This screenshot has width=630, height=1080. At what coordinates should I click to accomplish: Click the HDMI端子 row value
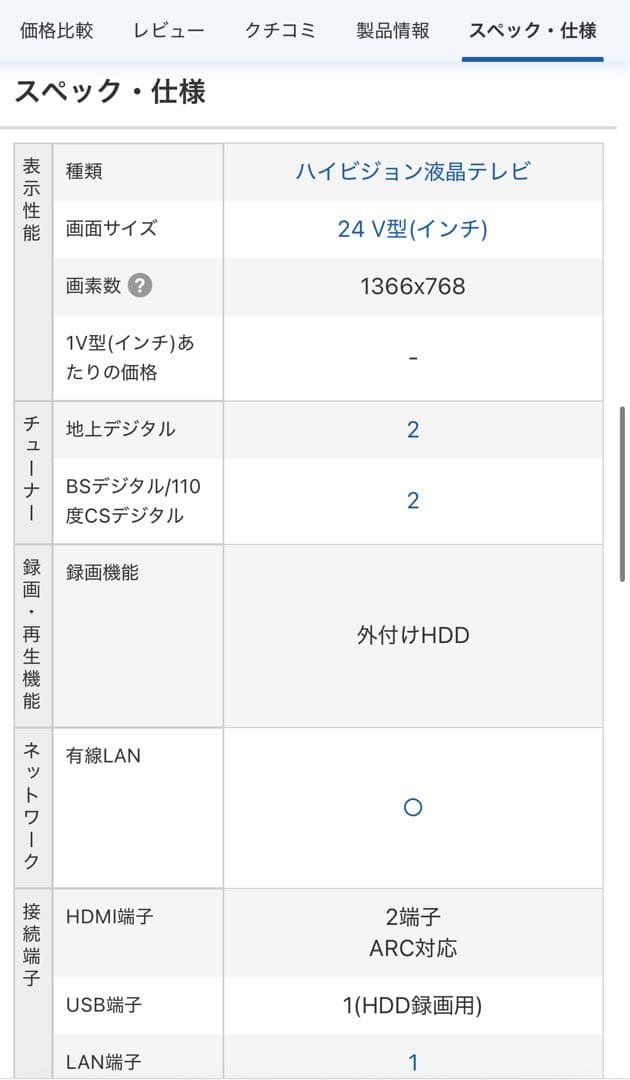click(414, 932)
